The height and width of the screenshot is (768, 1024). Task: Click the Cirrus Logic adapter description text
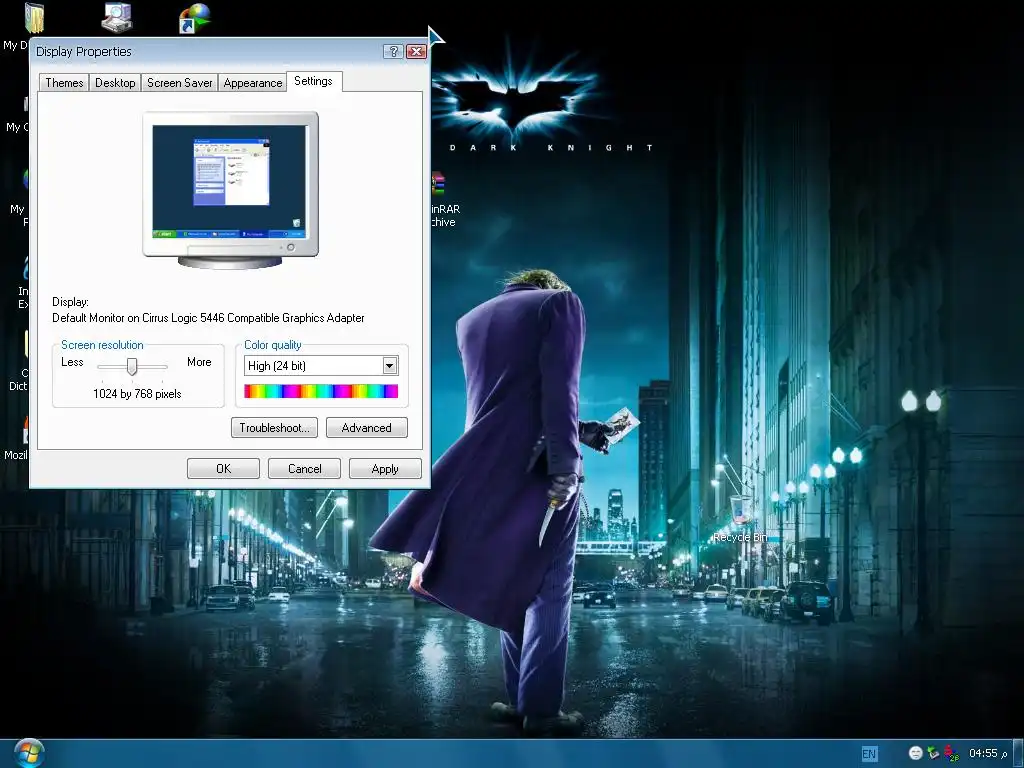pos(208,318)
